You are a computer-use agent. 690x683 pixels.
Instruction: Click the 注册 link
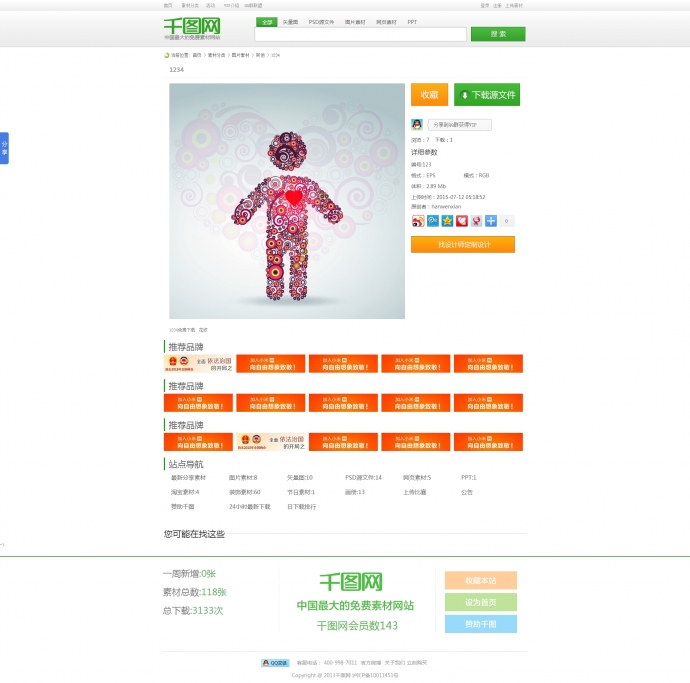[x=497, y=5]
